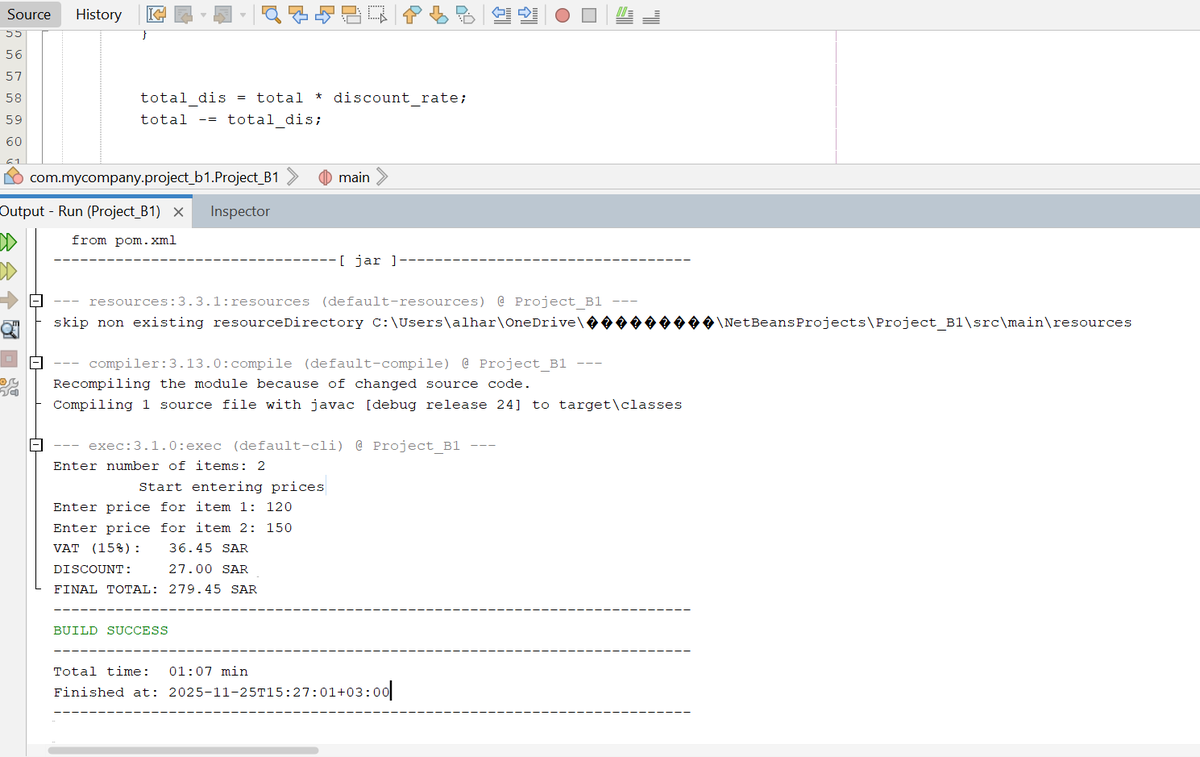Click Stop build red square icon
The image size is (1200, 757).
[x=9, y=357]
